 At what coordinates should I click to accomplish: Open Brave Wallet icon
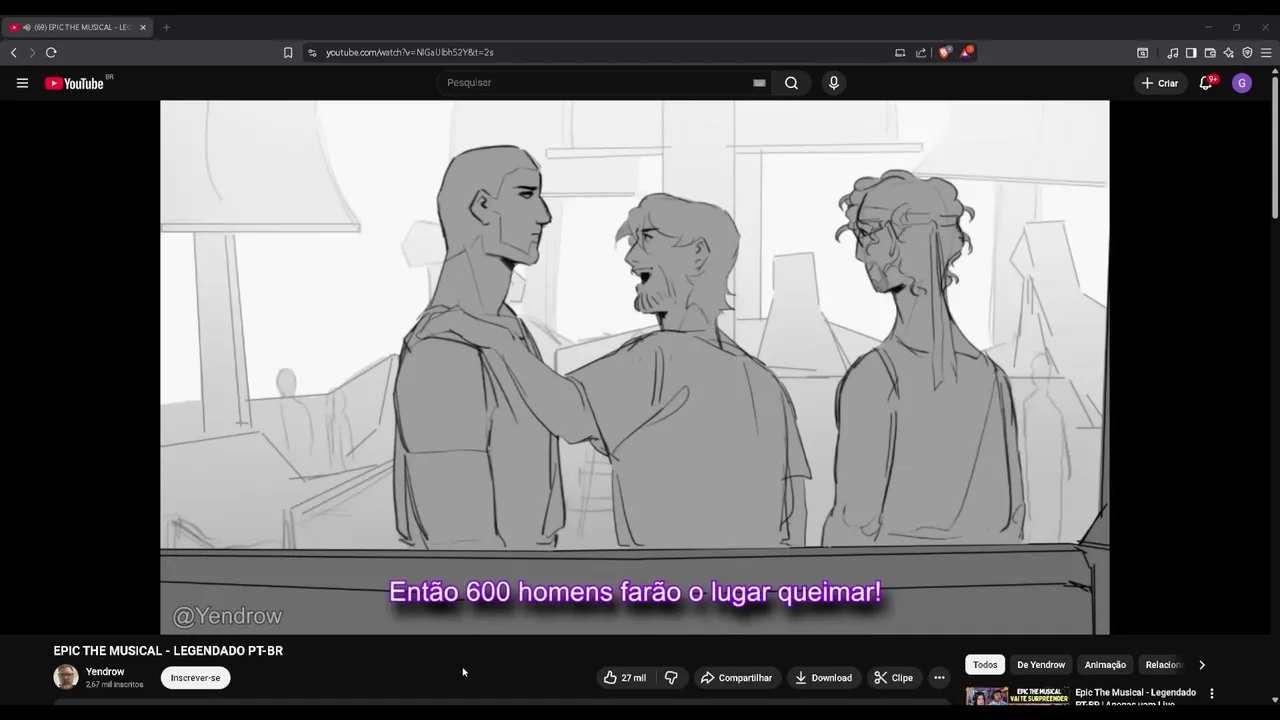pos(1210,53)
